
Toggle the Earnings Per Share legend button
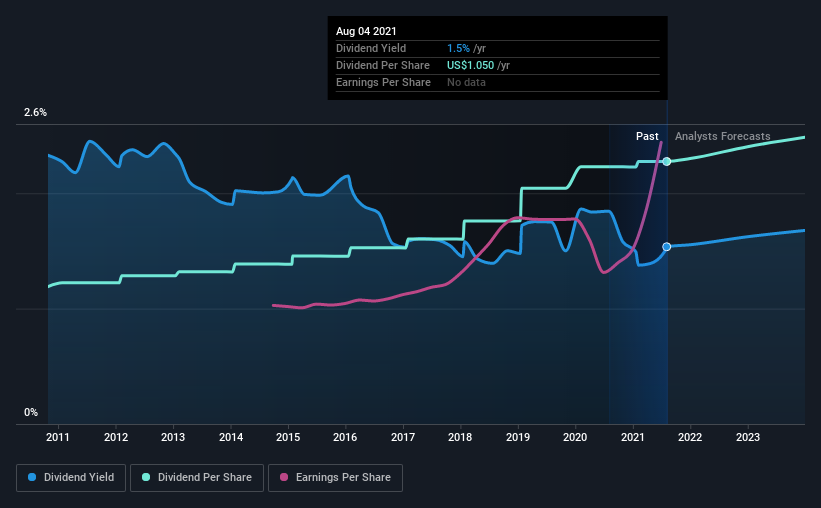click(x=335, y=478)
